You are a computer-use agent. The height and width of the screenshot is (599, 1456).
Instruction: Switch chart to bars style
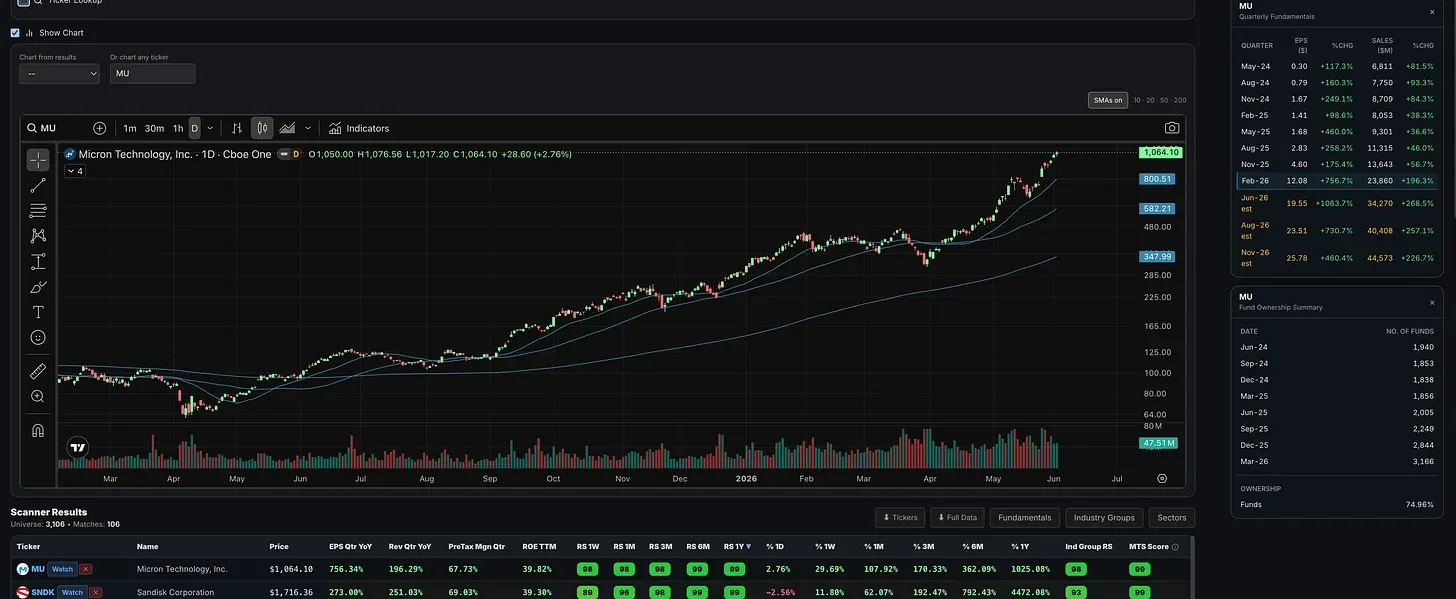237,128
